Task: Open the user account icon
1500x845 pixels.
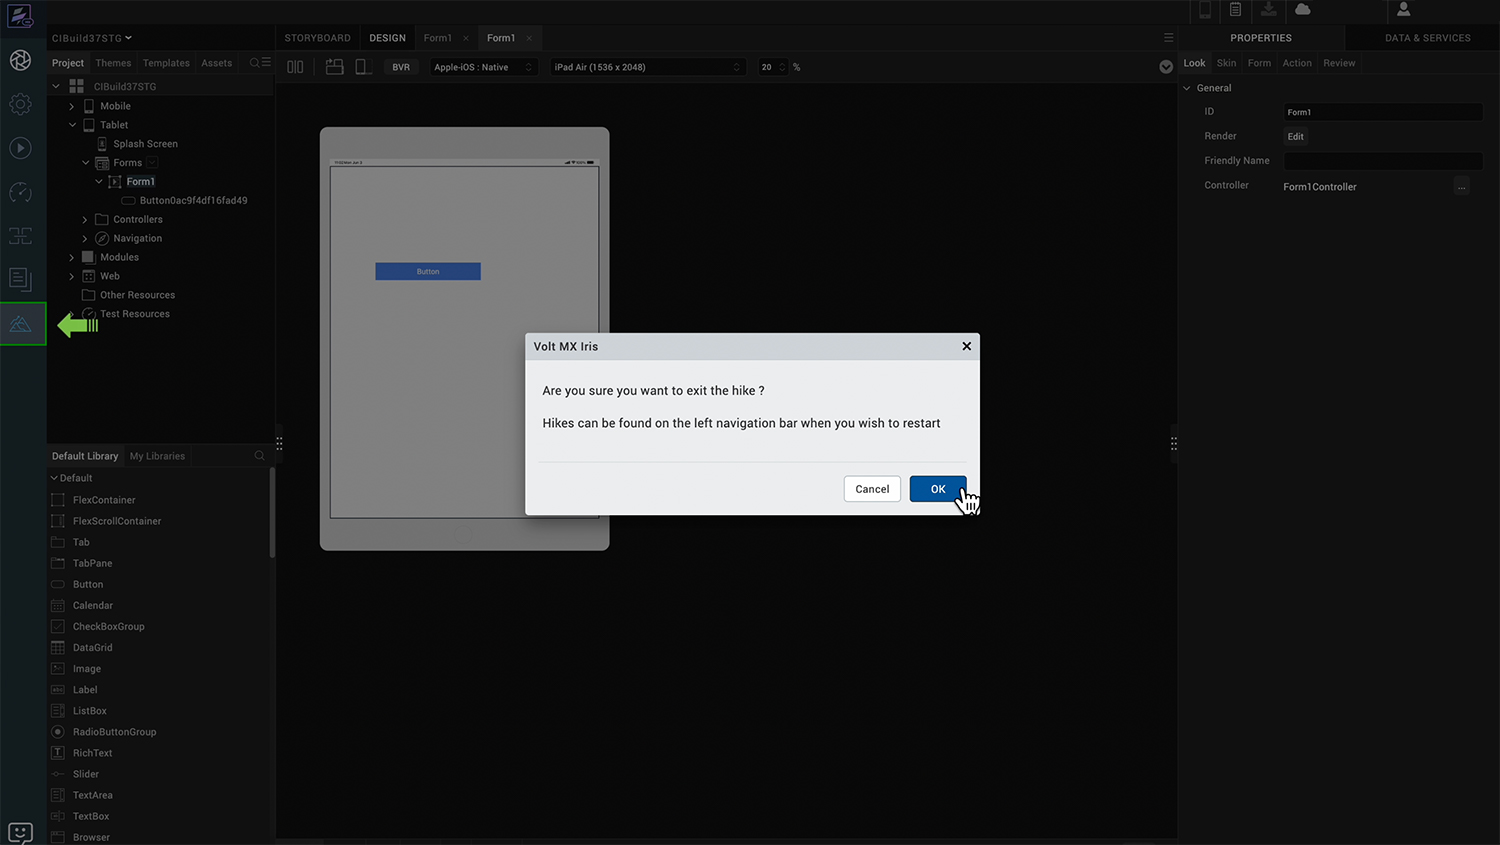Action: coord(1403,10)
